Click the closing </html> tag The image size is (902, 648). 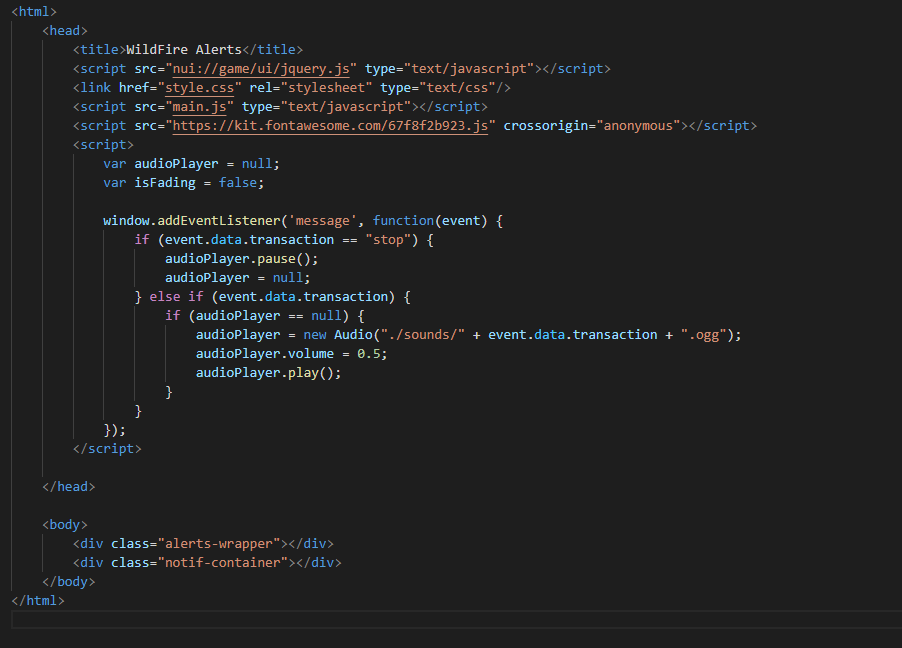(x=38, y=601)
